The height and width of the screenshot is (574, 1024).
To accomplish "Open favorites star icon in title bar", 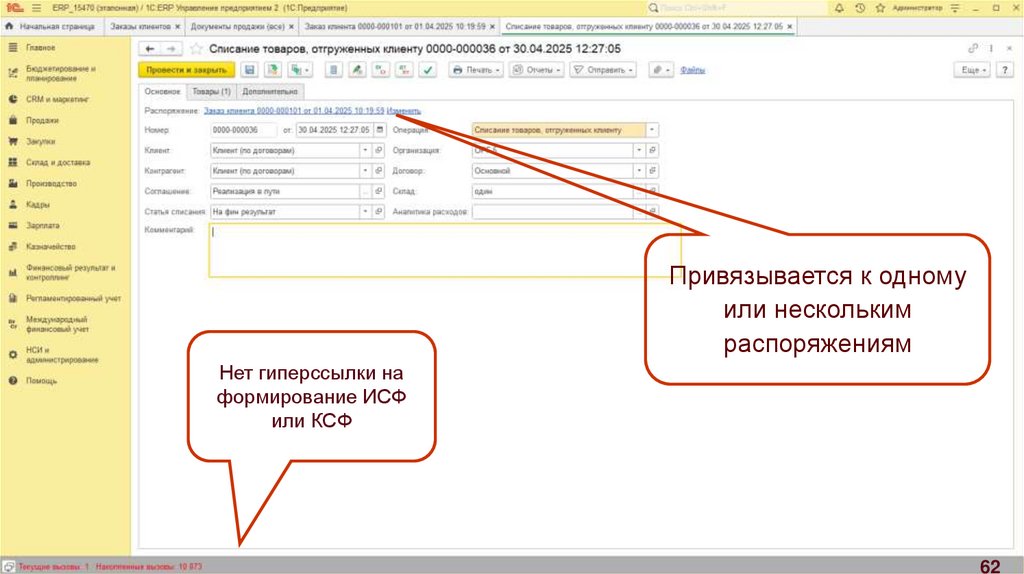I will point(880,8).
